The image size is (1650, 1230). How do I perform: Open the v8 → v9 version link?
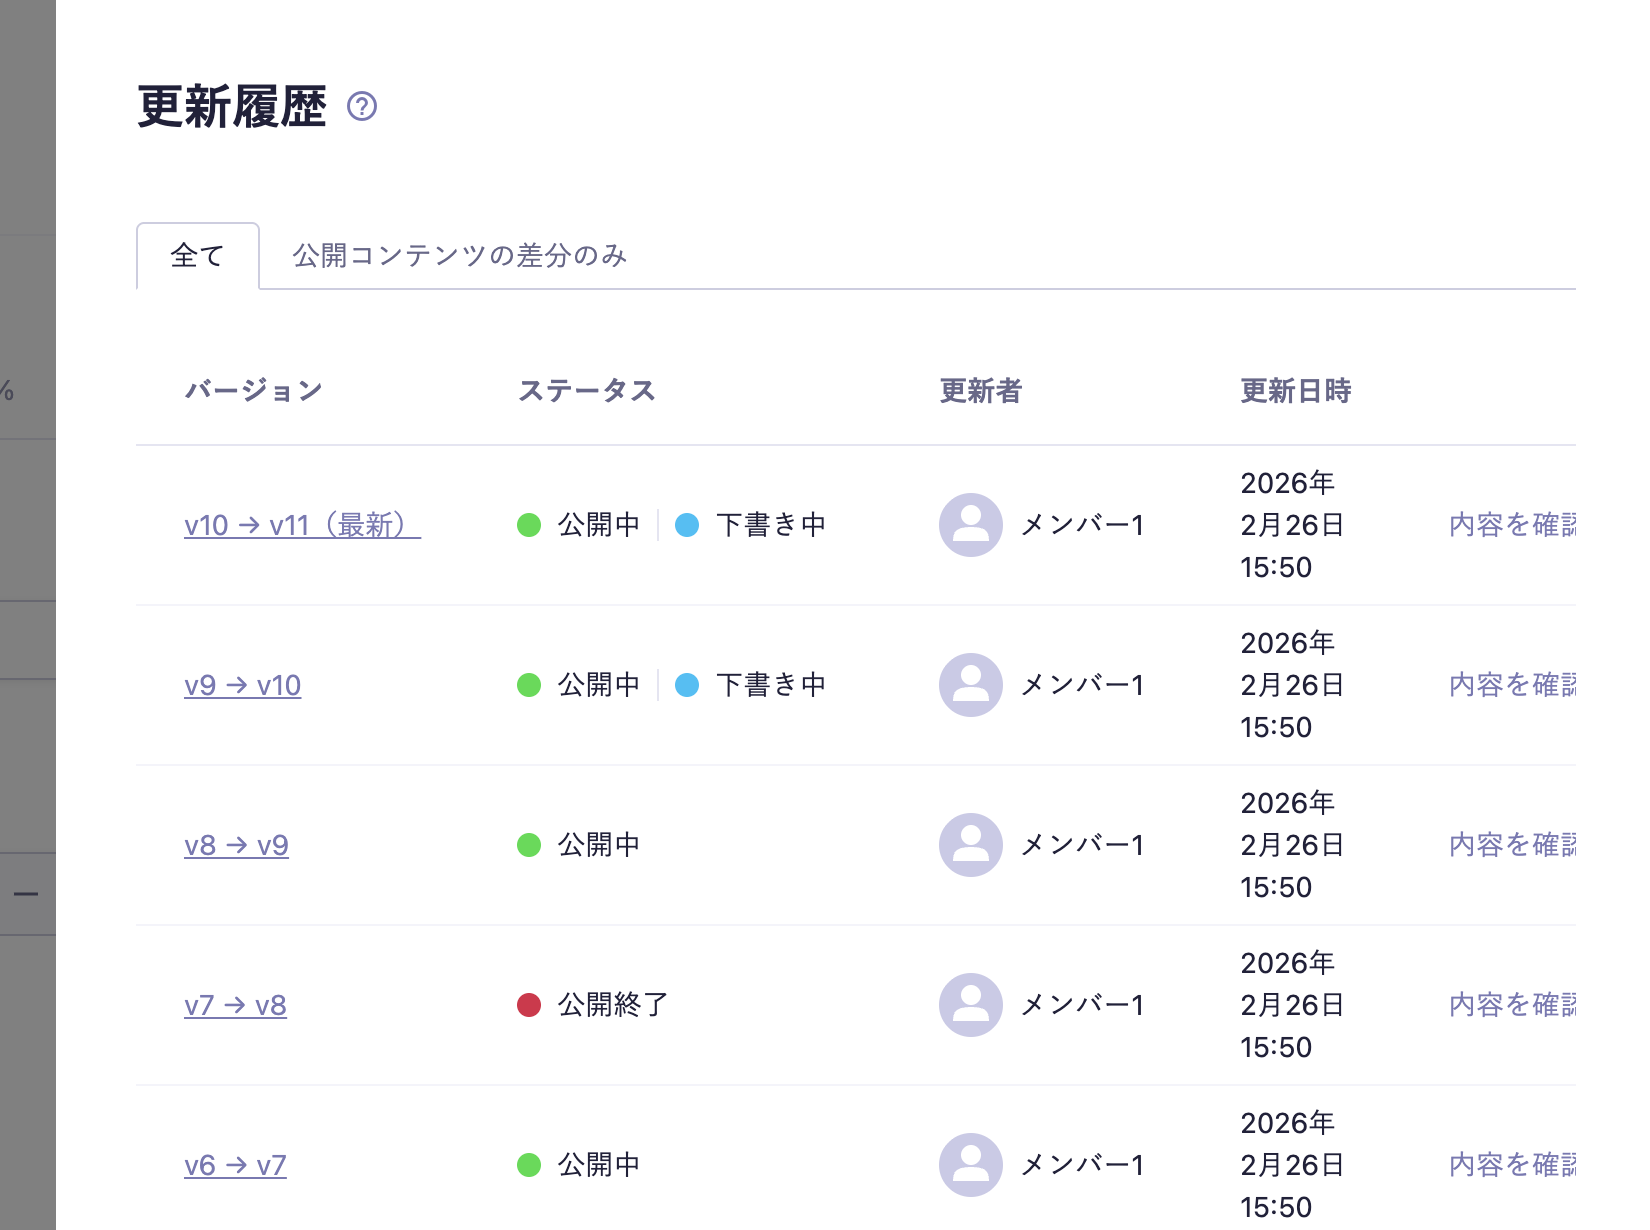tap(236, 845)
